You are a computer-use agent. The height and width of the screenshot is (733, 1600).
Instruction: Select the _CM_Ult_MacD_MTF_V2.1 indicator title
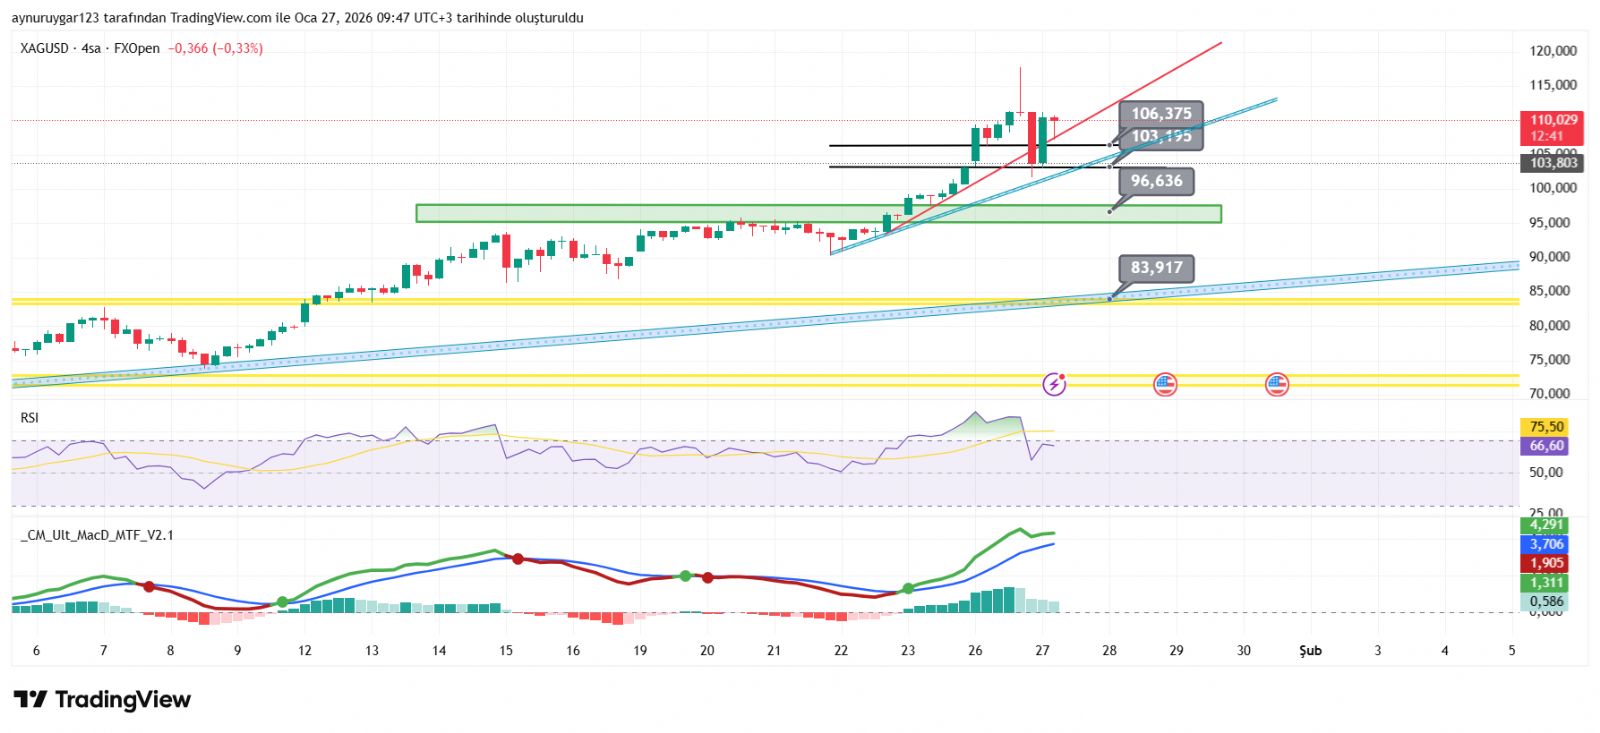tap(97, 535)
